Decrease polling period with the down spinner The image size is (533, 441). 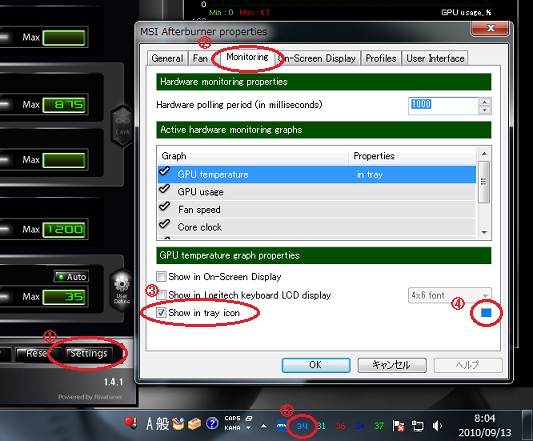click(485, 110)
